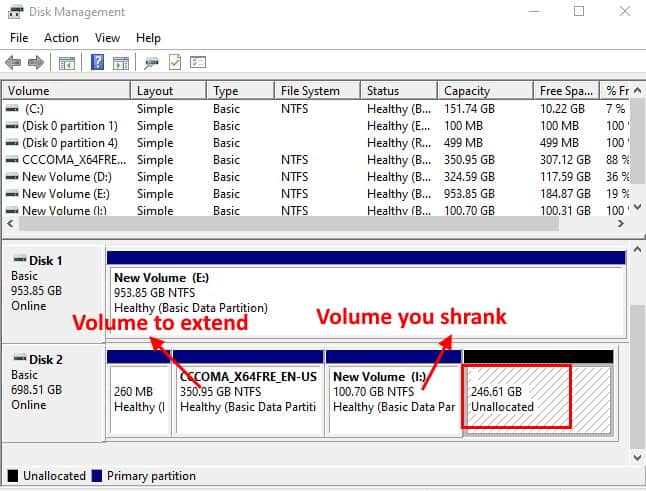Select the (C:) volume row

(x=316, y=109)
